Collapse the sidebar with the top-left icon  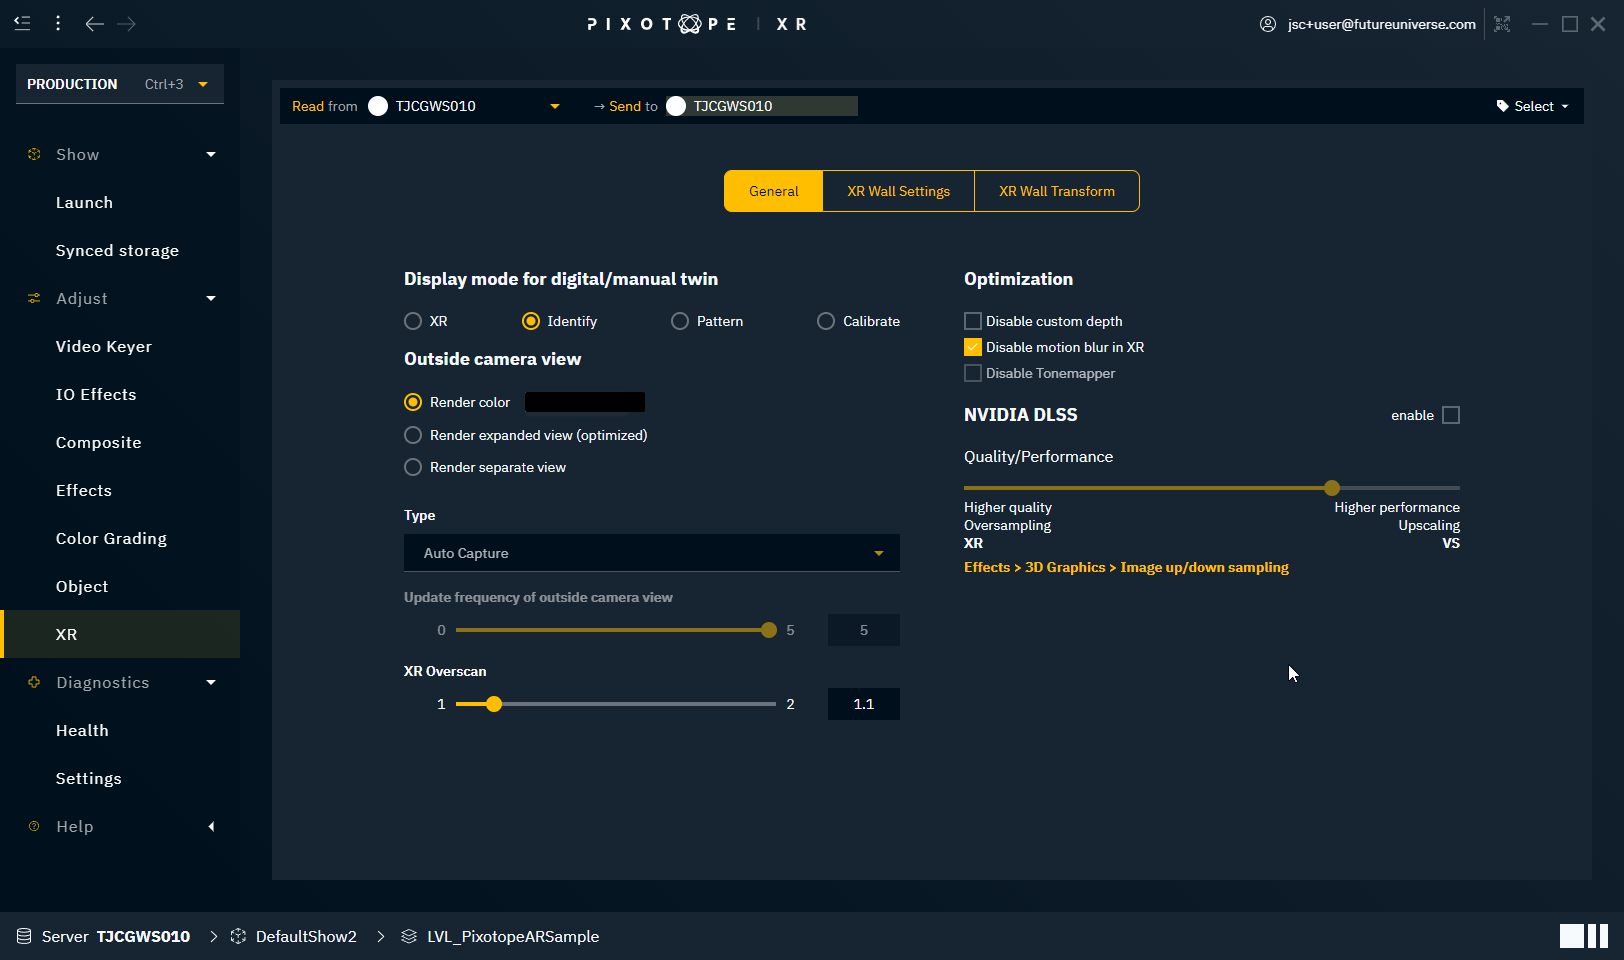(x=22, y=23)
